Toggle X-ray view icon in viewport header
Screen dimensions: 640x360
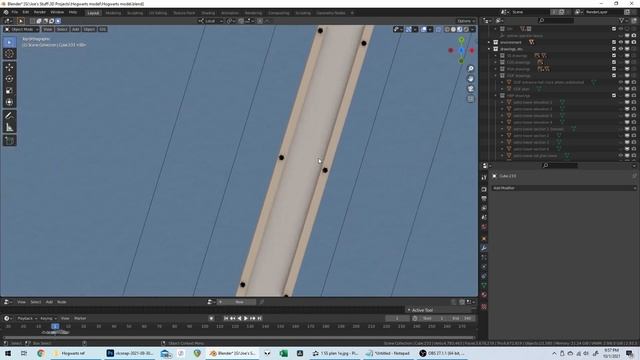click(439, 29)
